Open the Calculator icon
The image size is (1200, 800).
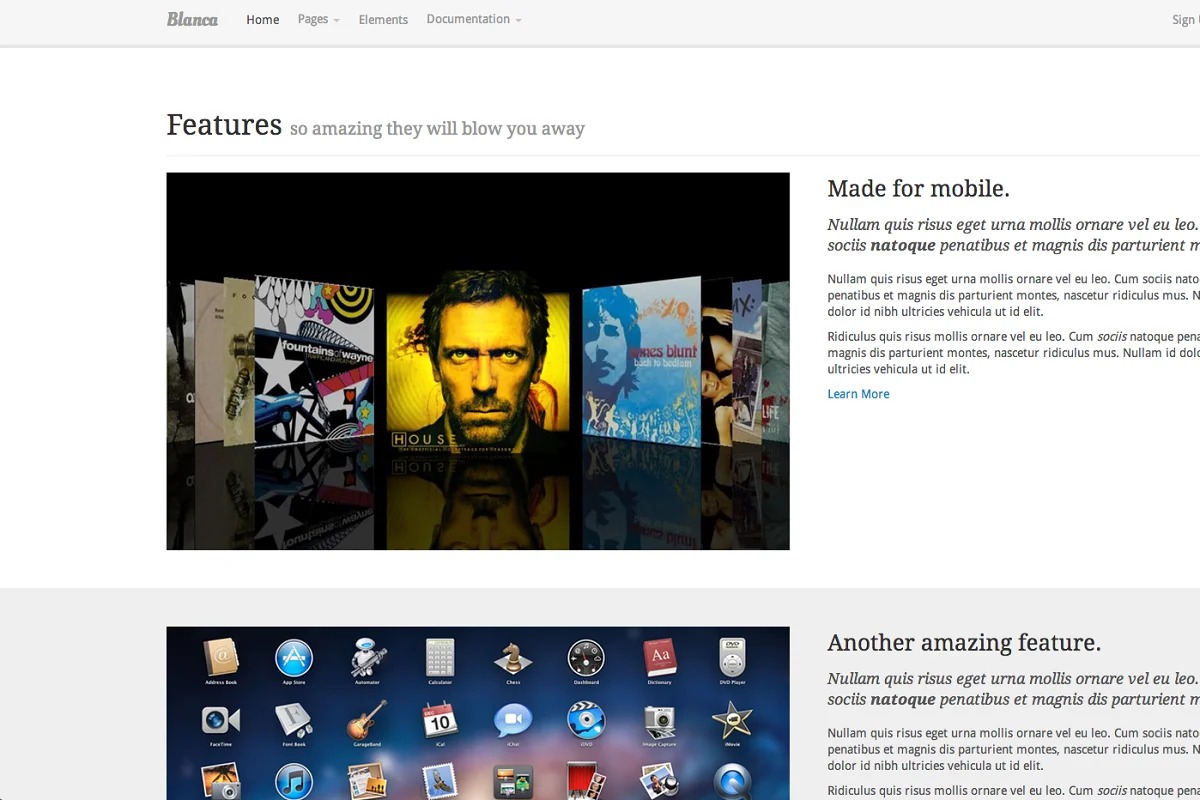(x=440, y=658)
